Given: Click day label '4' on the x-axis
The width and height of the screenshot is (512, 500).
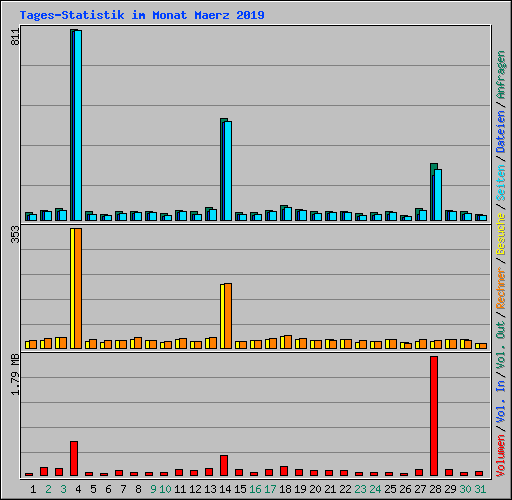Looking at the screenshot, I should point(78,489).
